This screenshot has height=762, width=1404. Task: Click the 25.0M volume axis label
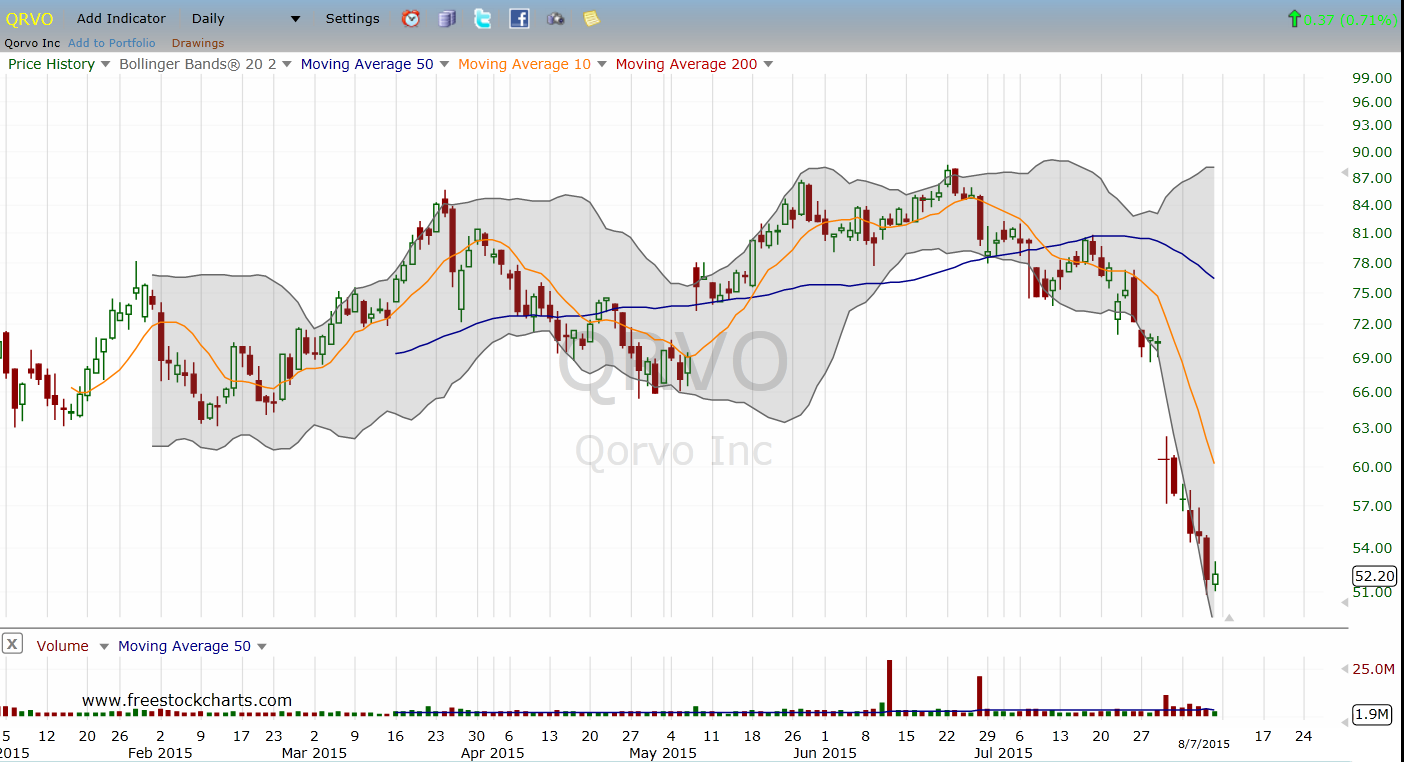(x=1372, y=668)
